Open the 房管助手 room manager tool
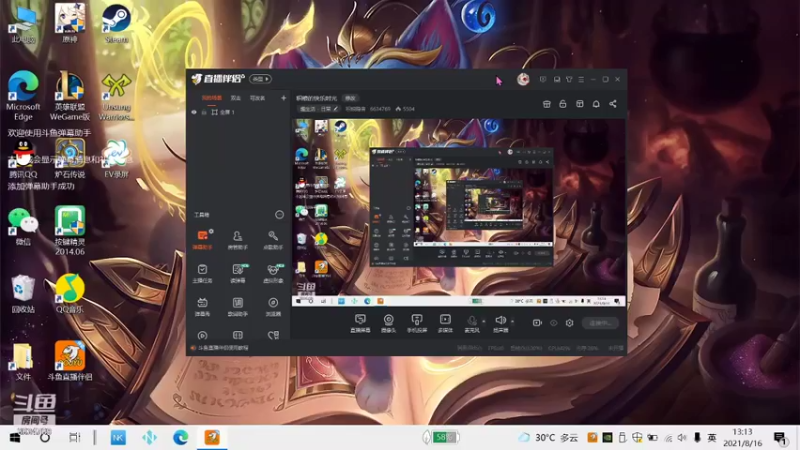The height and width of the screenshot is (450, 800). coord(237,240)
